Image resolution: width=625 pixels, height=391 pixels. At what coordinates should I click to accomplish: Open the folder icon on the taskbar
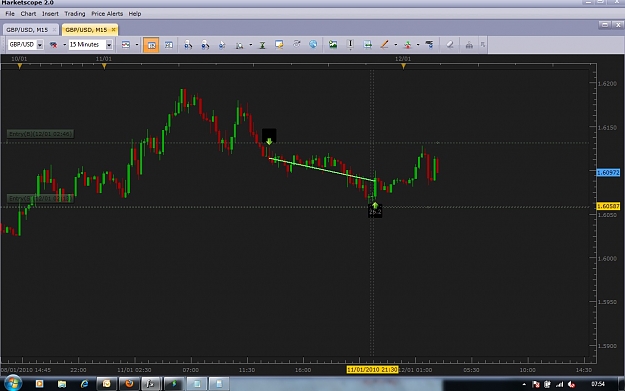pos(62,384)
